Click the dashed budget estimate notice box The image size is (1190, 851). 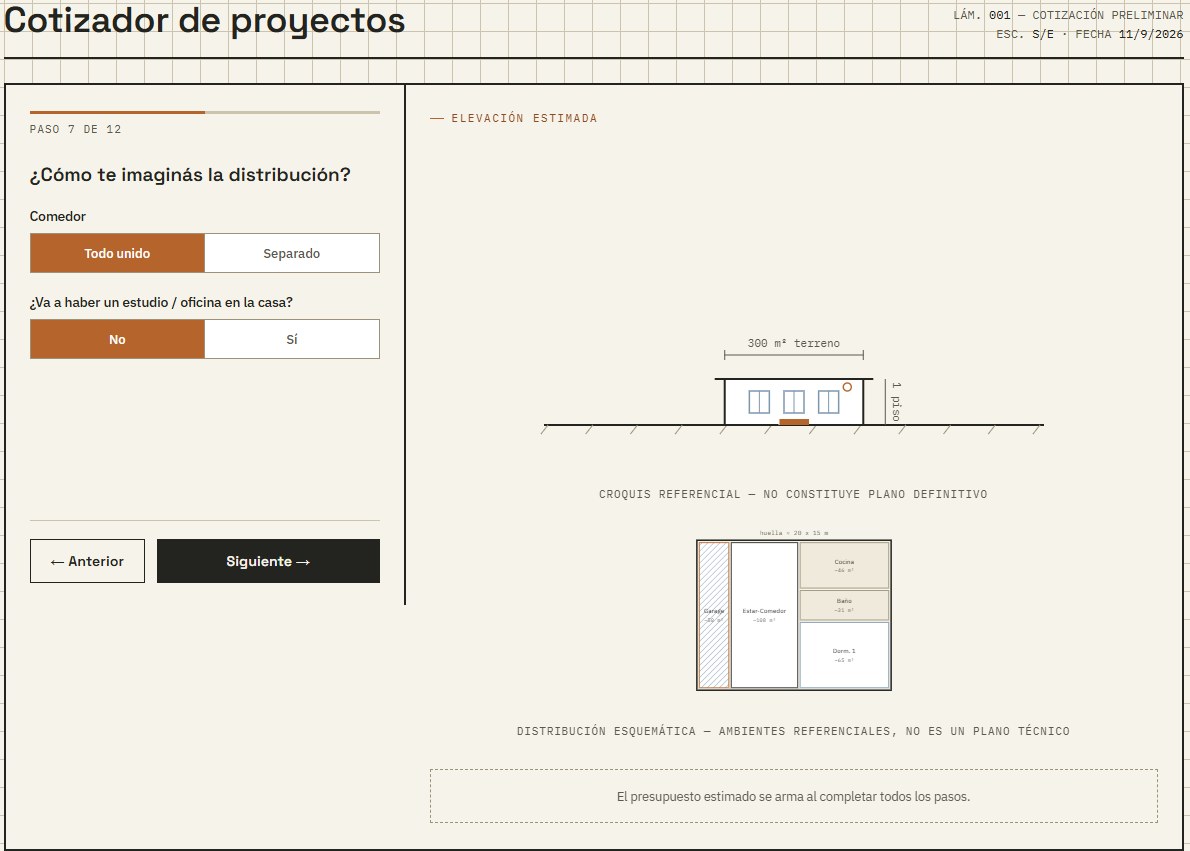pos(794,796)
